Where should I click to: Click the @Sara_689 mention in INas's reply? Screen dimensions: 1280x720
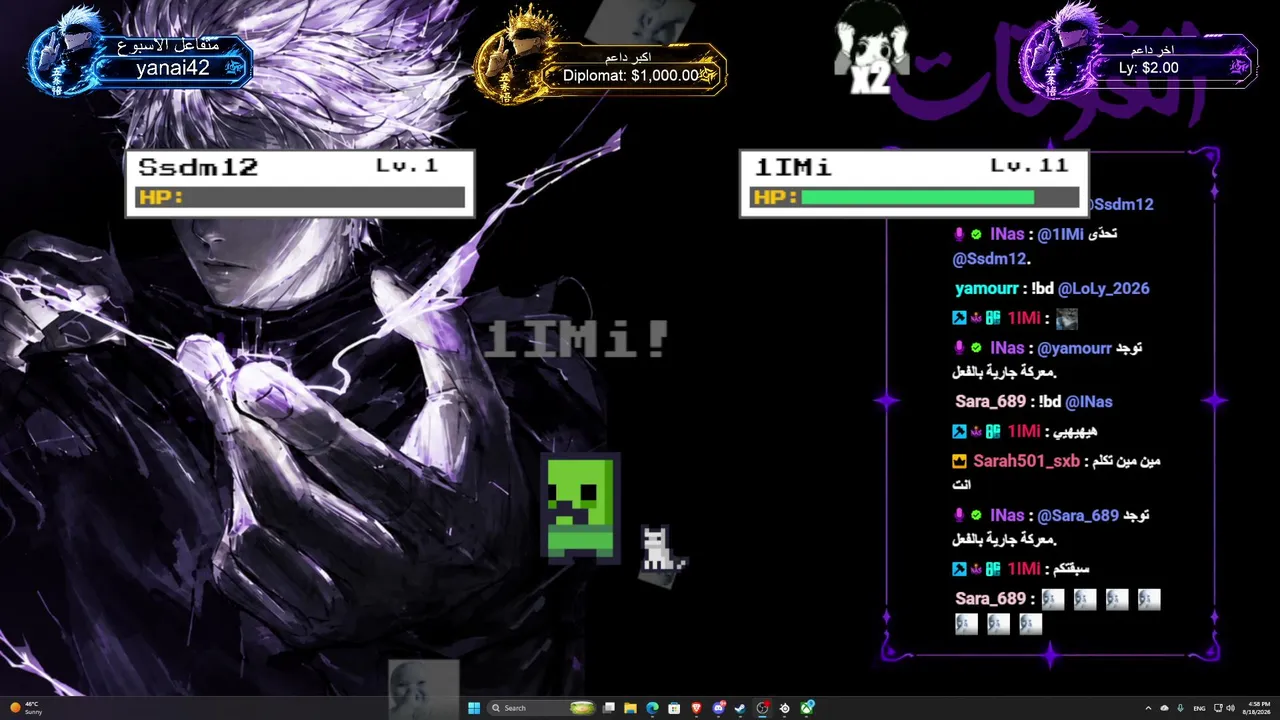[1078, 516]
